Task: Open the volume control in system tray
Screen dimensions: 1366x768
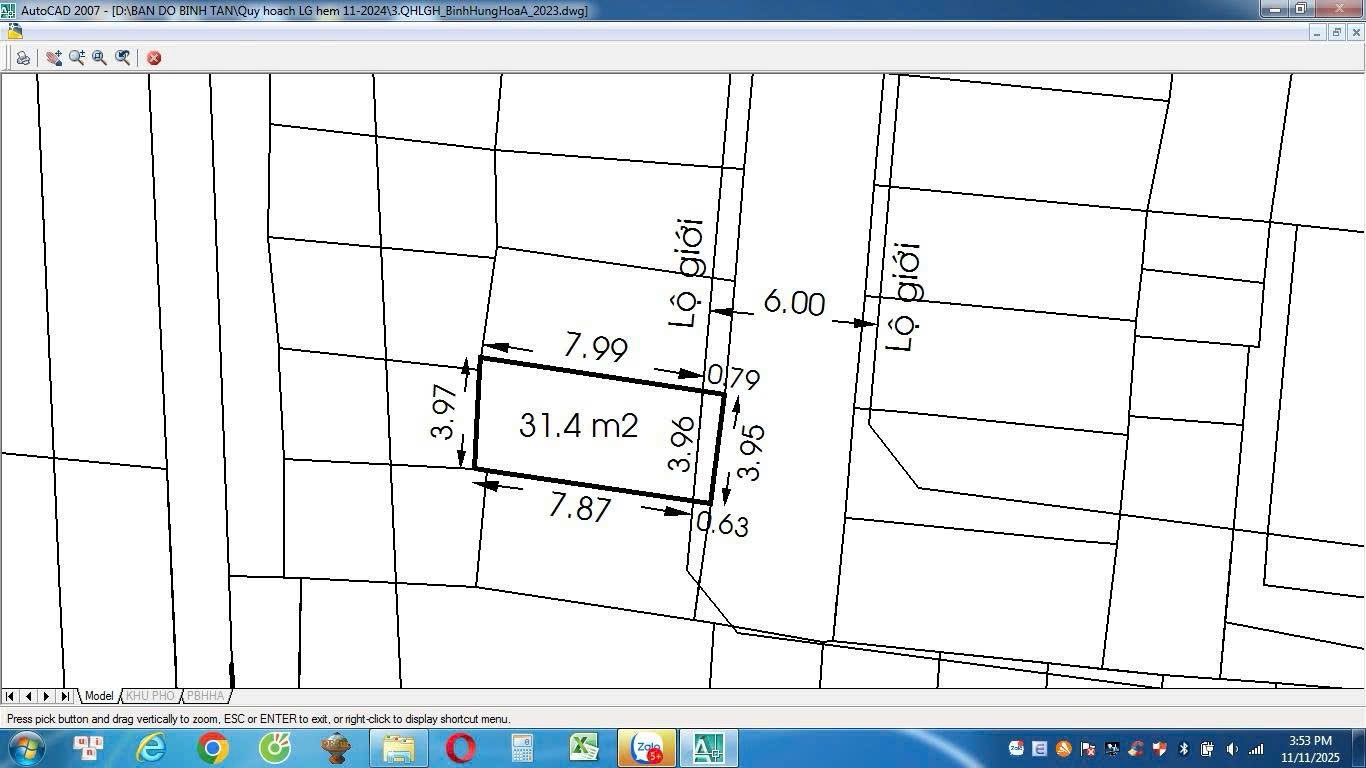Action: (x=1232, y=749)
